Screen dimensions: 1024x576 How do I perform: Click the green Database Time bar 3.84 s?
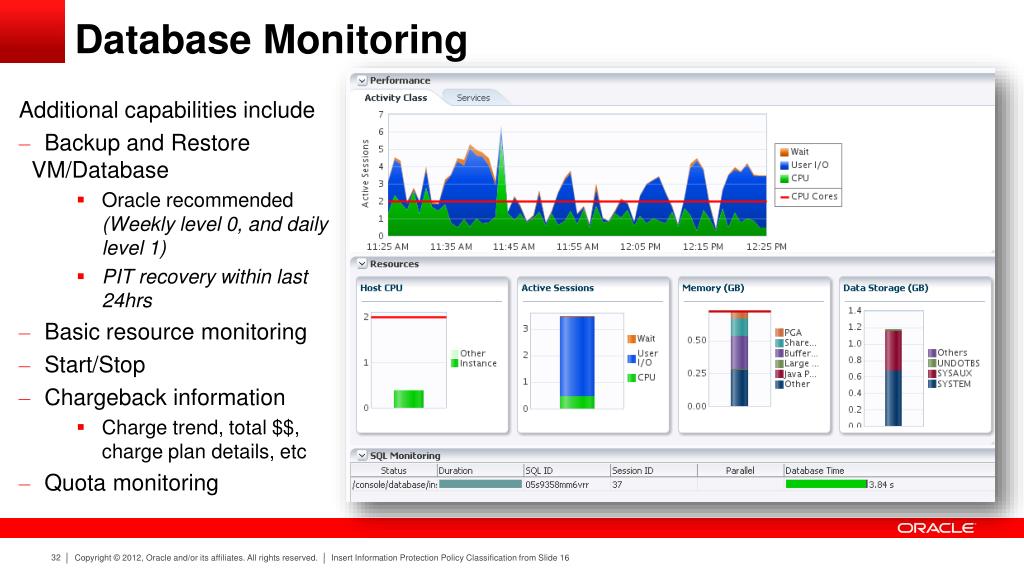[826, 485]
